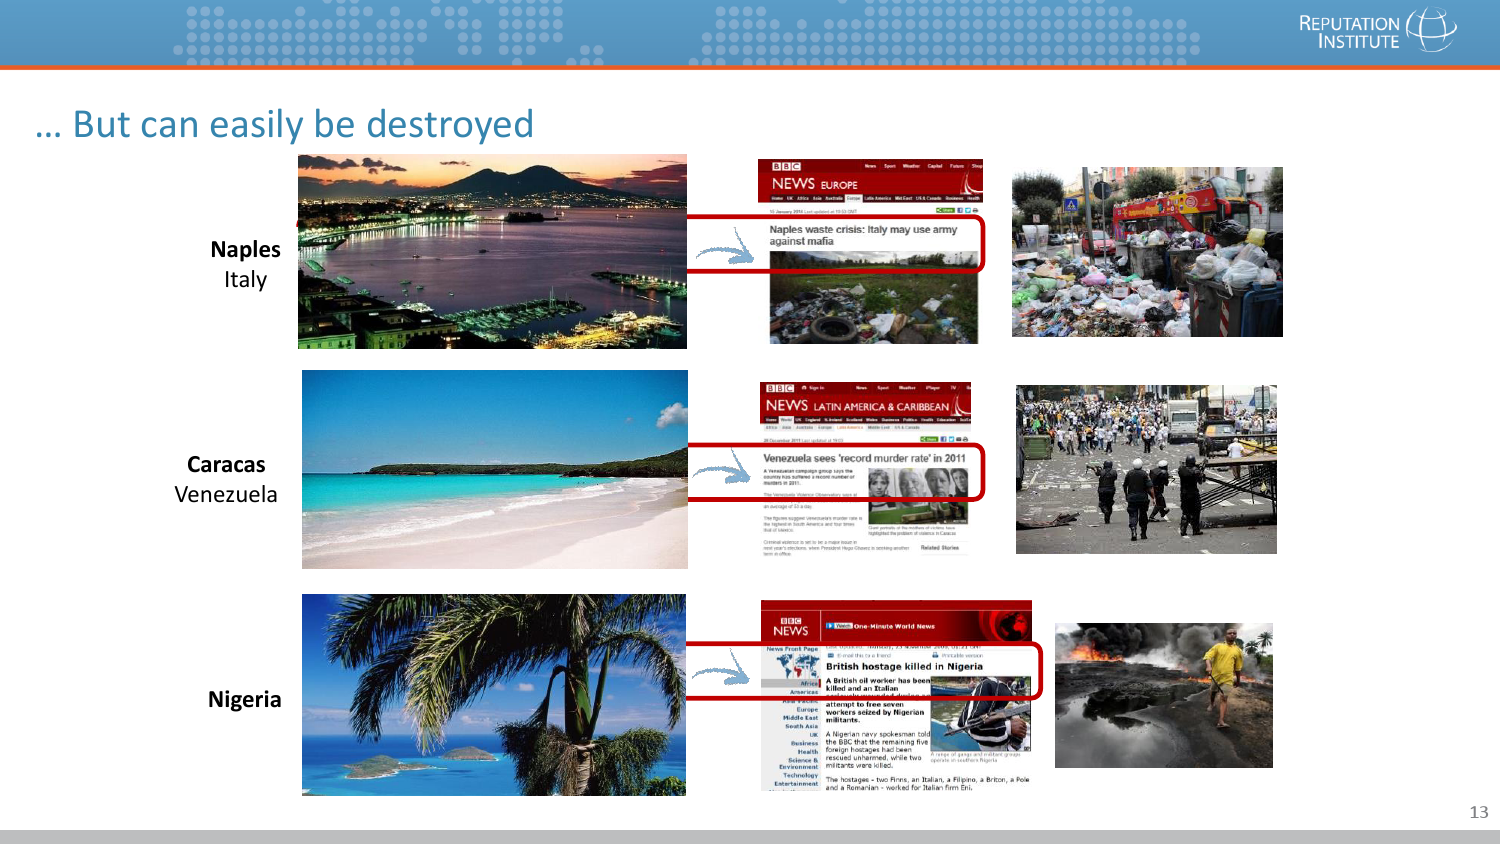Click the world map icon in Nigeria article sidebar
Viewport: 1500px width, 844px height.
tap(797, 665)
